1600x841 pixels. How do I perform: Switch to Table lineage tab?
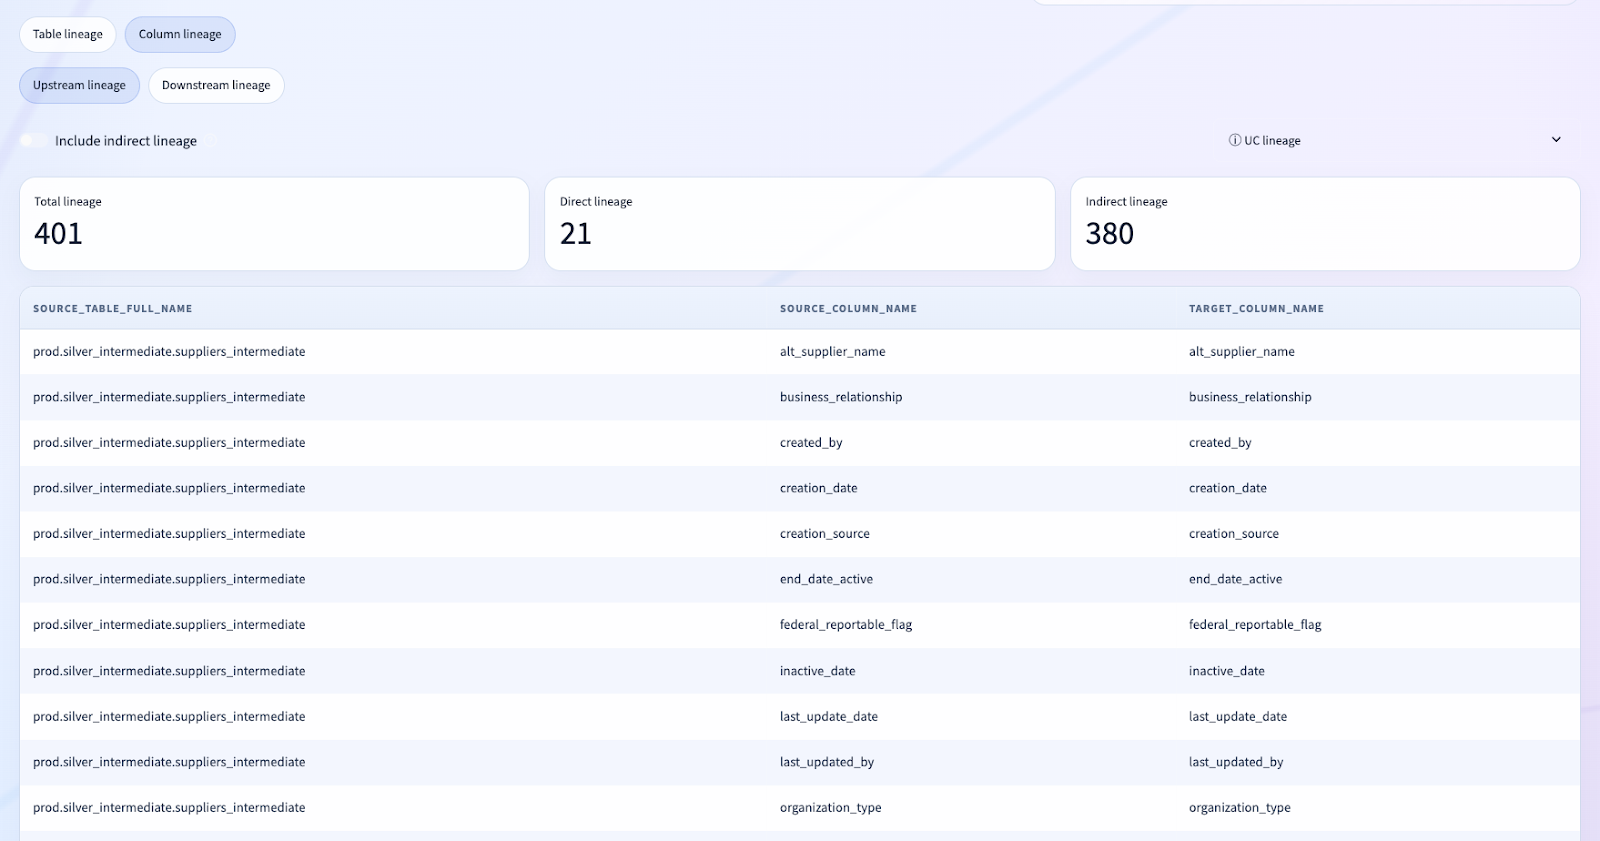point(68,35)
